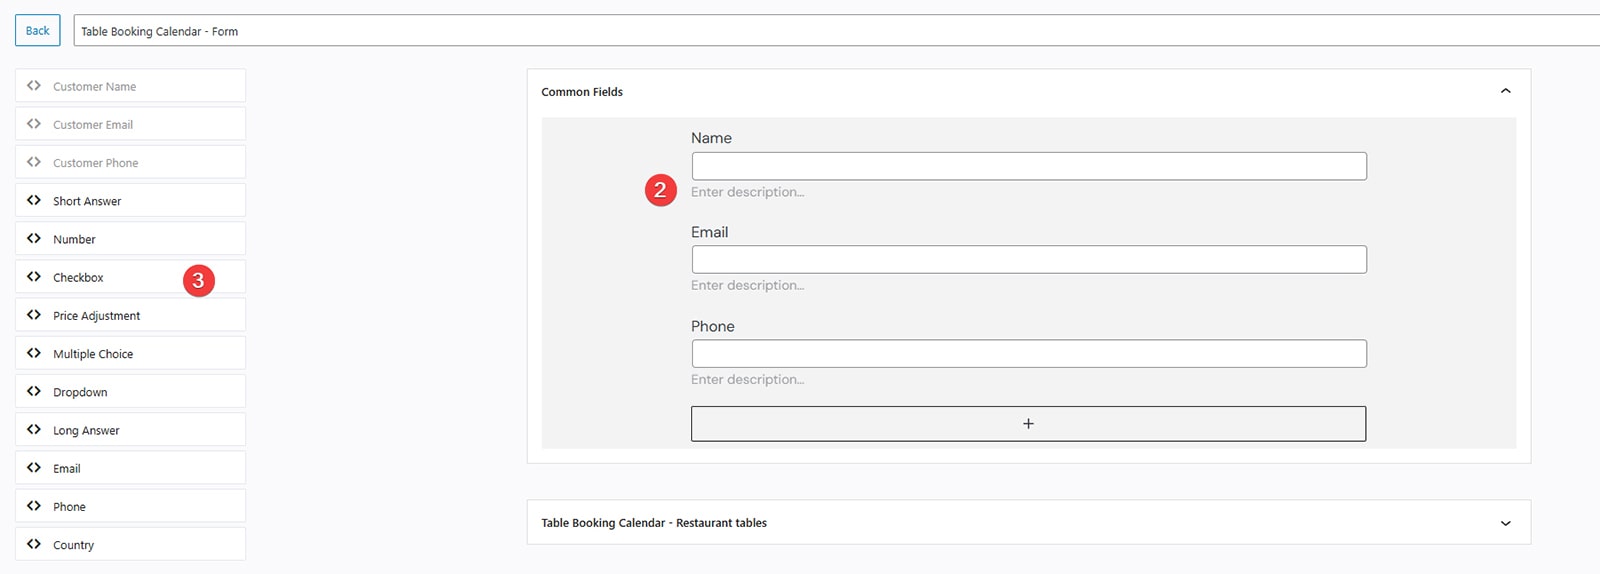Add a Country field

tap(130, 544)
